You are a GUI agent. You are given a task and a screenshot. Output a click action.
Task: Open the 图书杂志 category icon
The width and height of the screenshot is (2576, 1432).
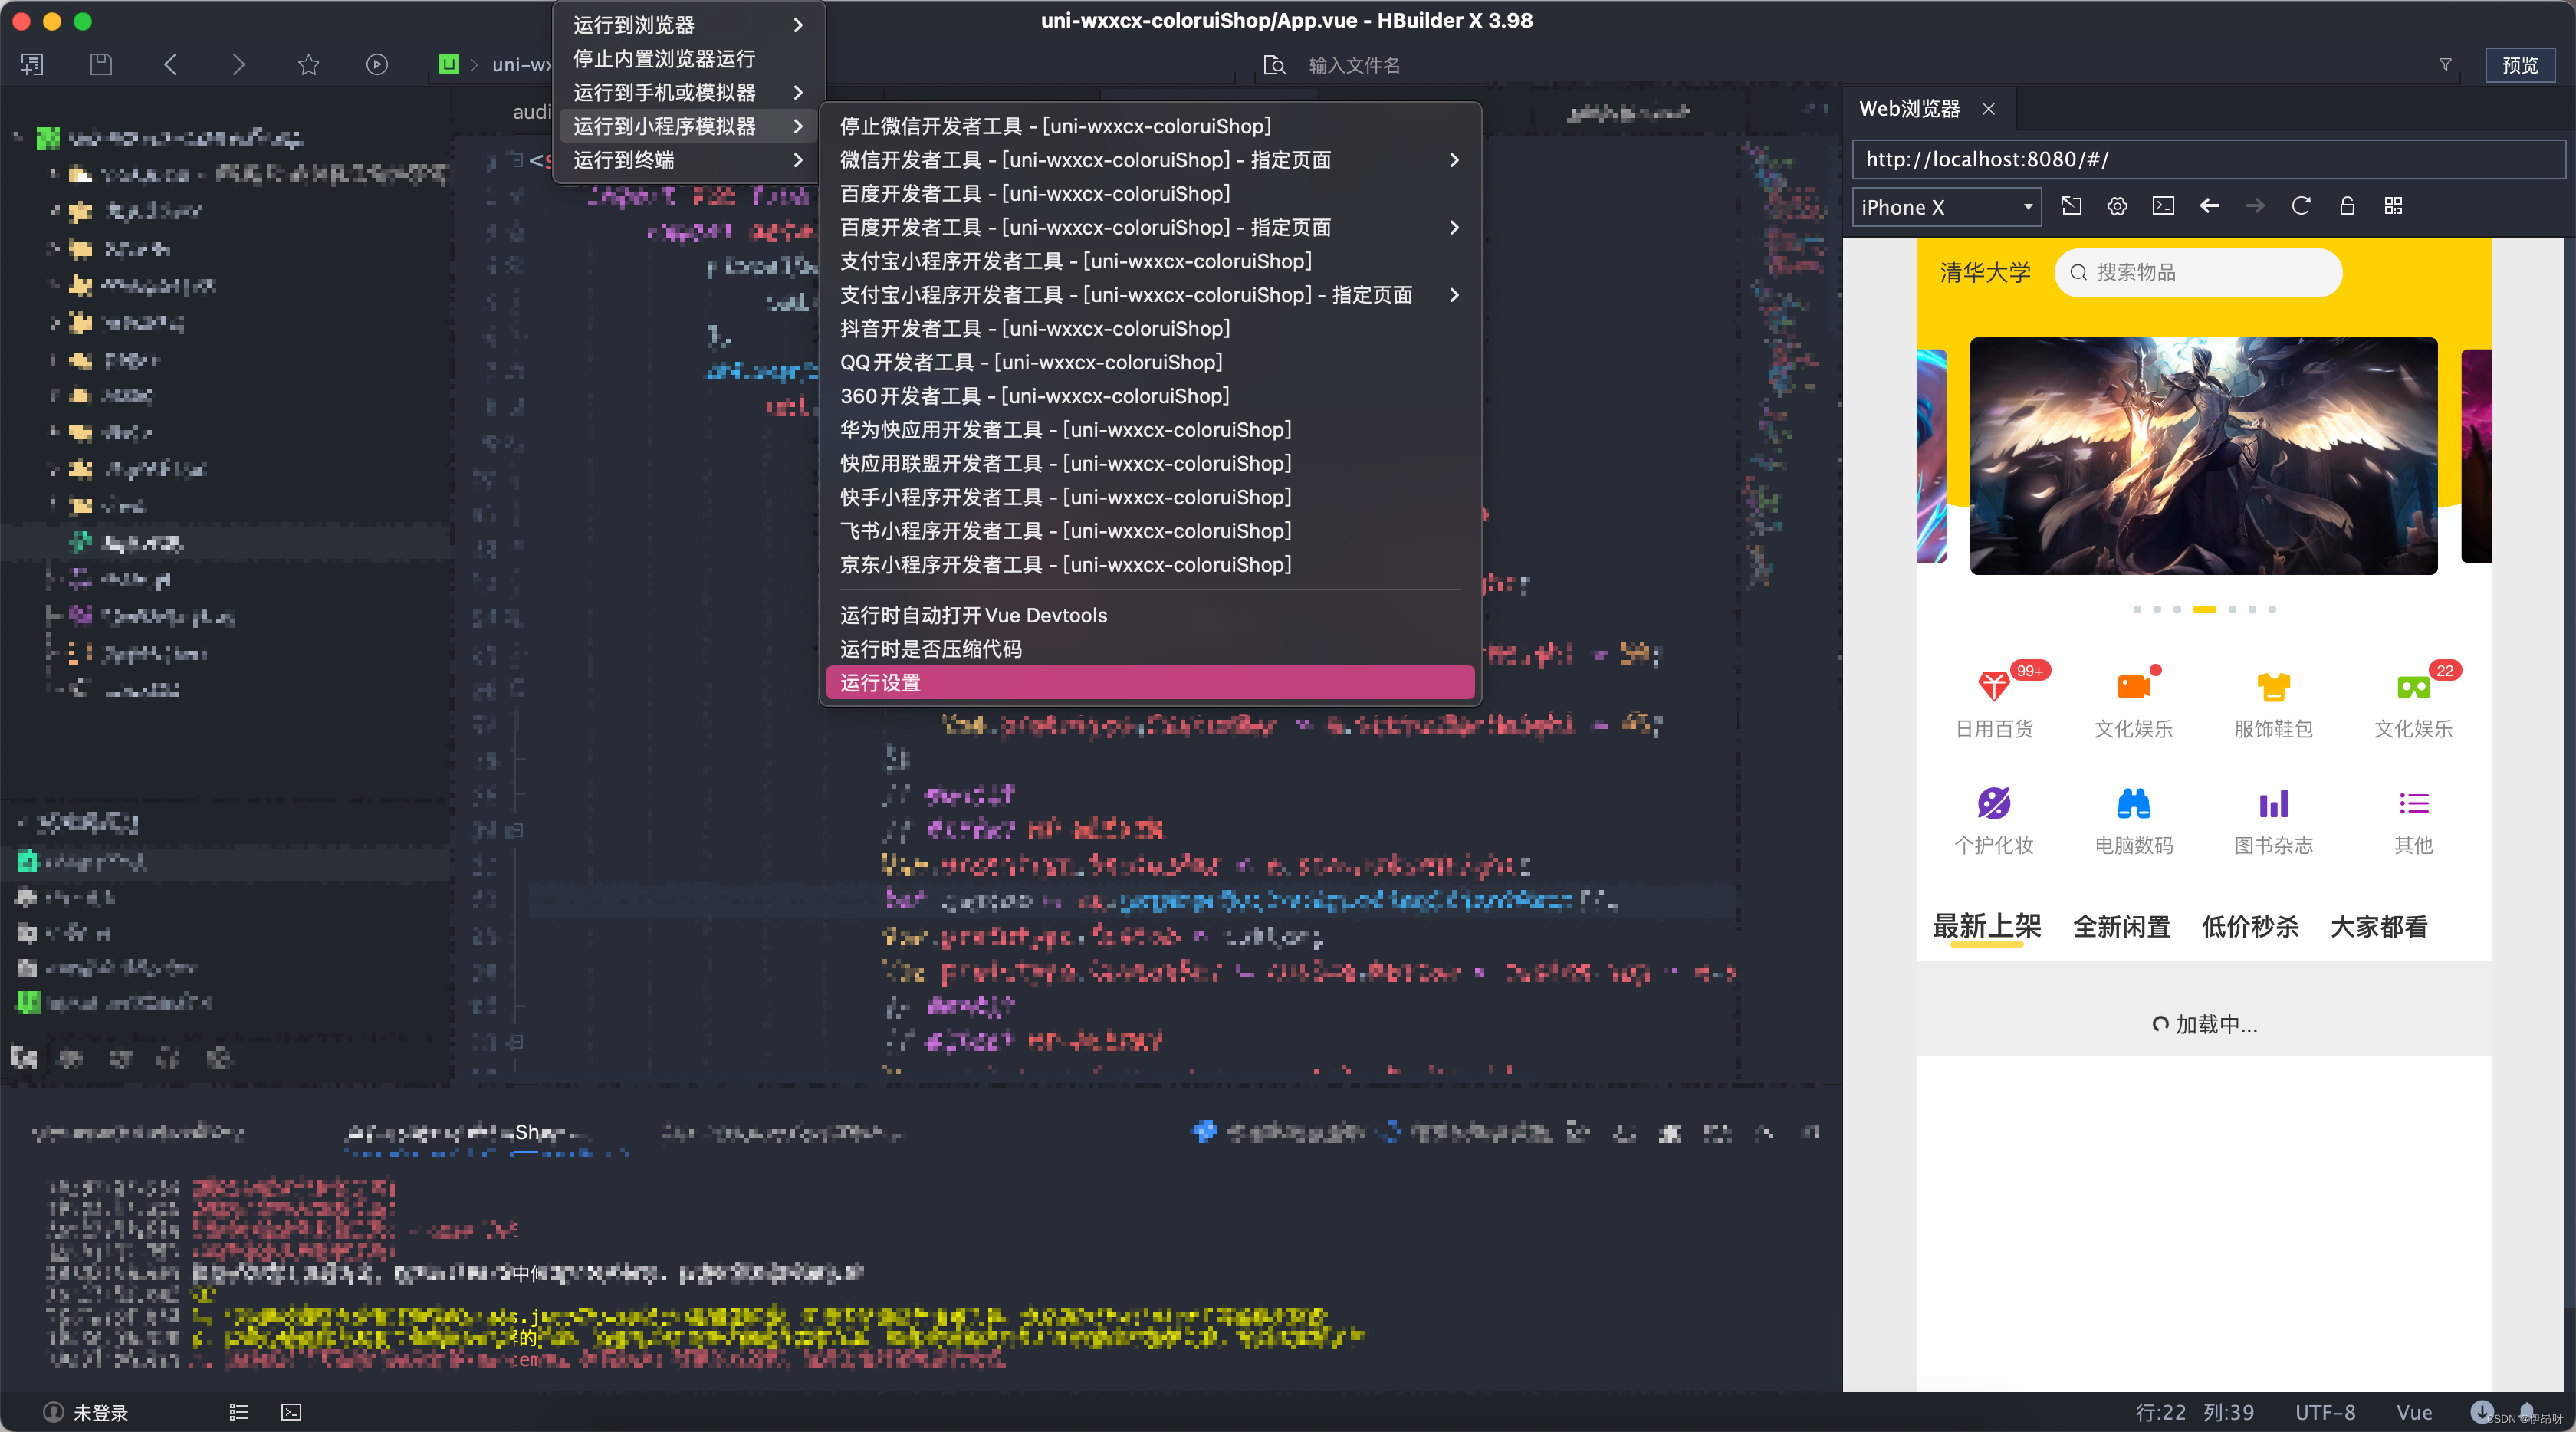[2273, 803]
